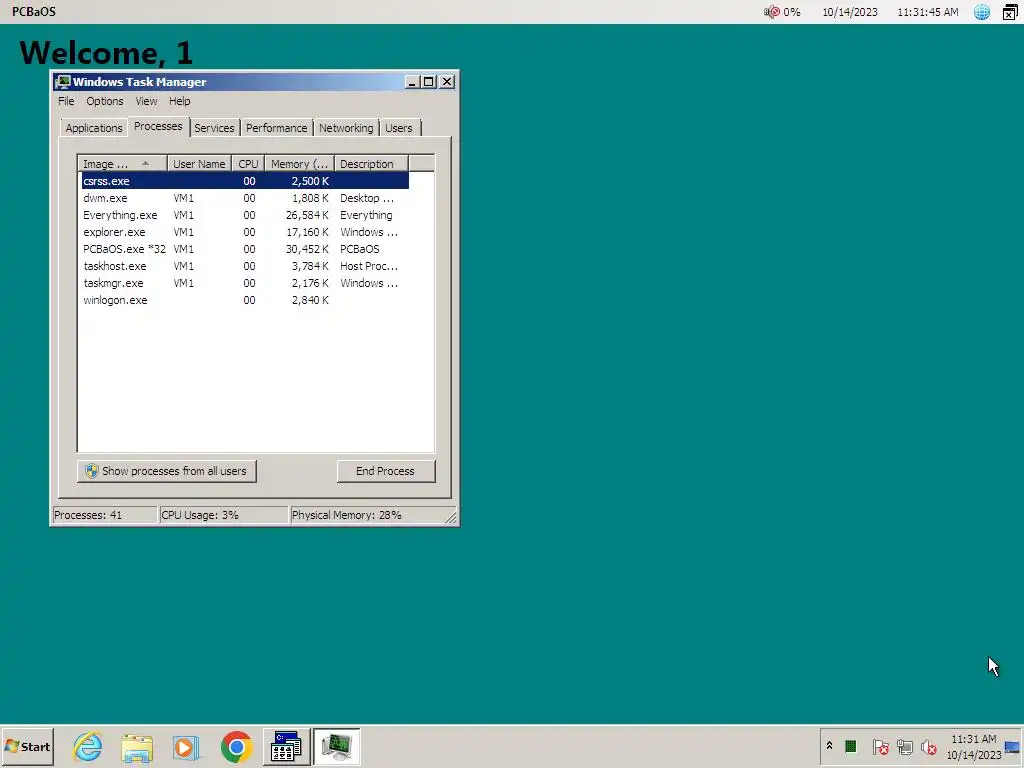
Task: Click the 26,584 K memory value
Action: [x=307, y=215]
